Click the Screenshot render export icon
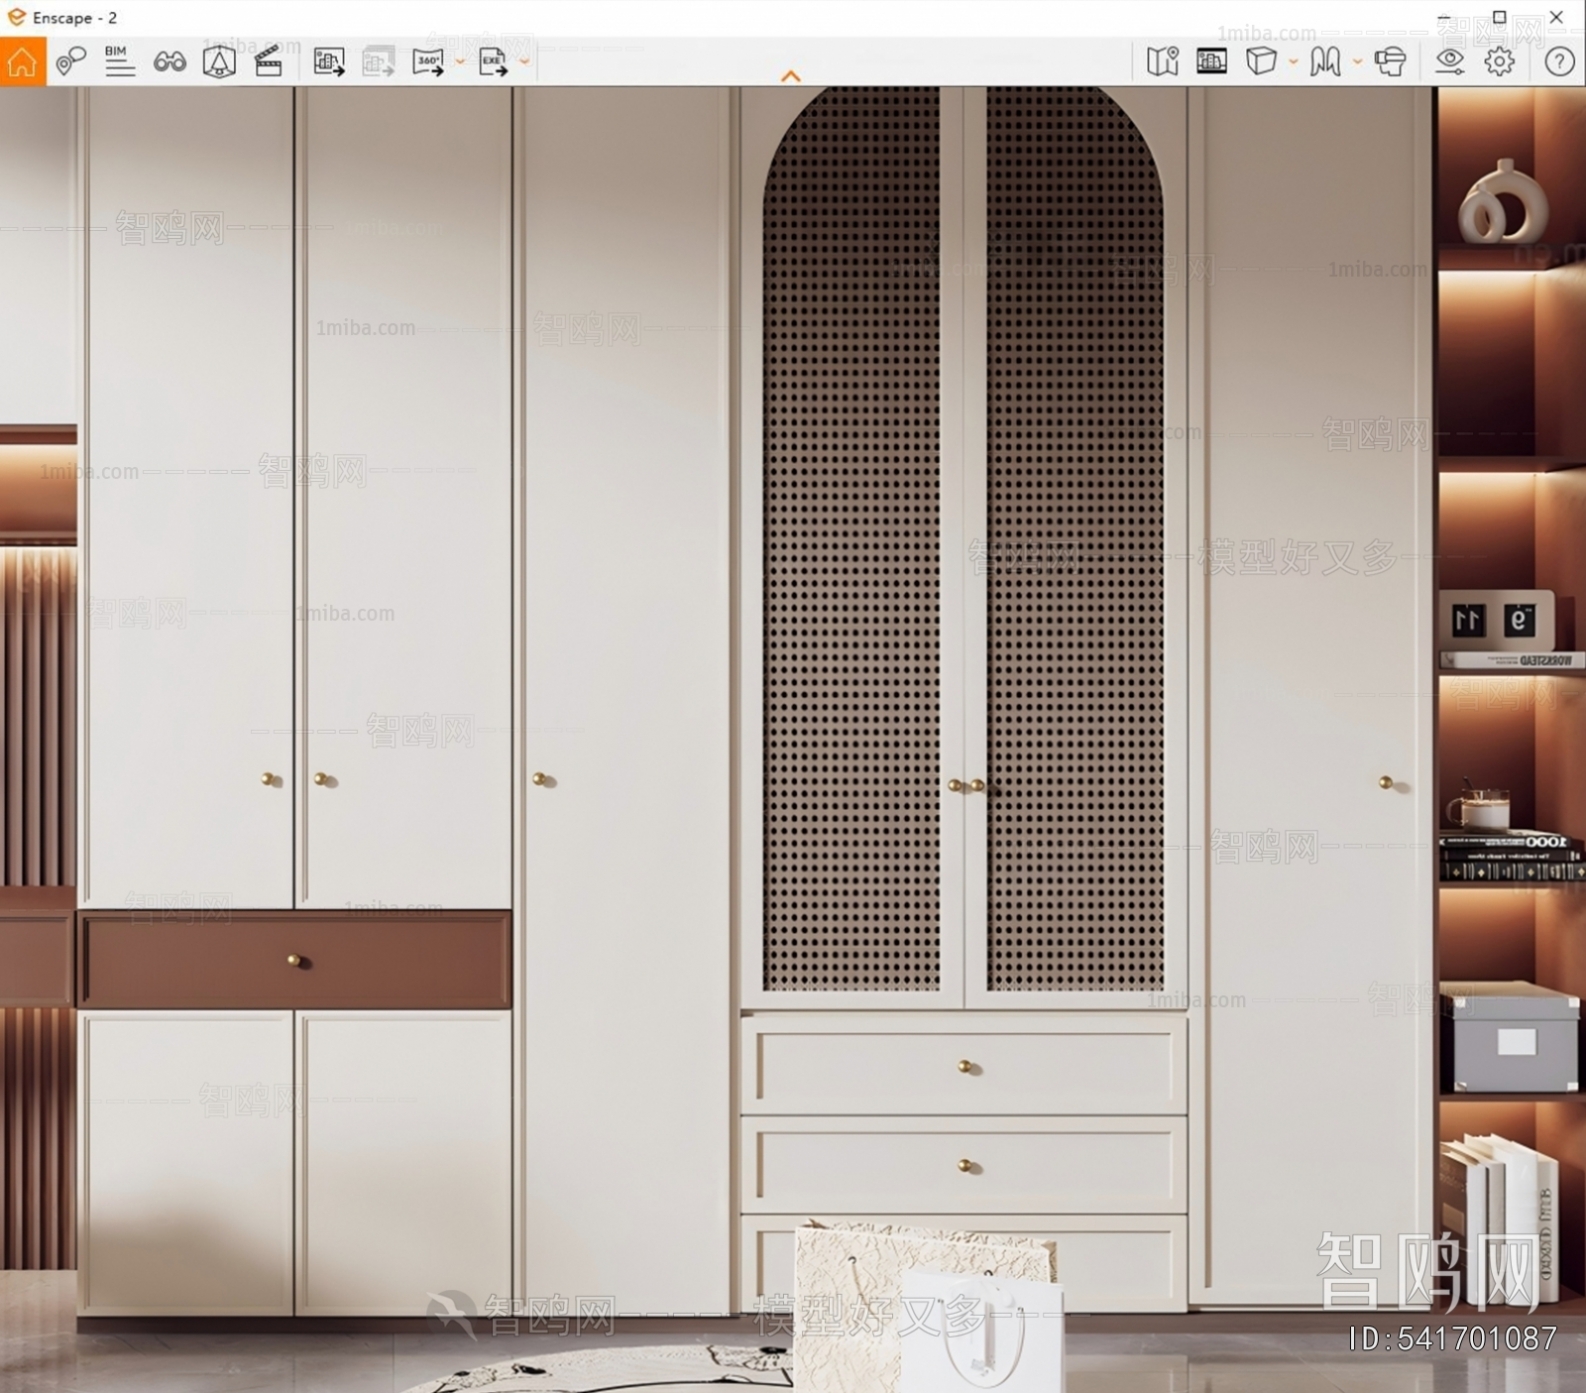 pyautogui.click(x=329, y=62)
